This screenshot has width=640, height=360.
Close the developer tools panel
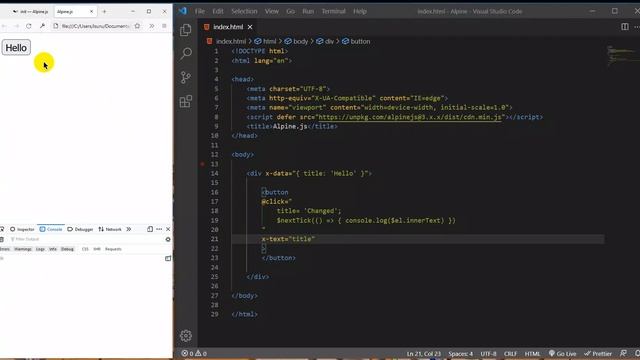[168, 229]
